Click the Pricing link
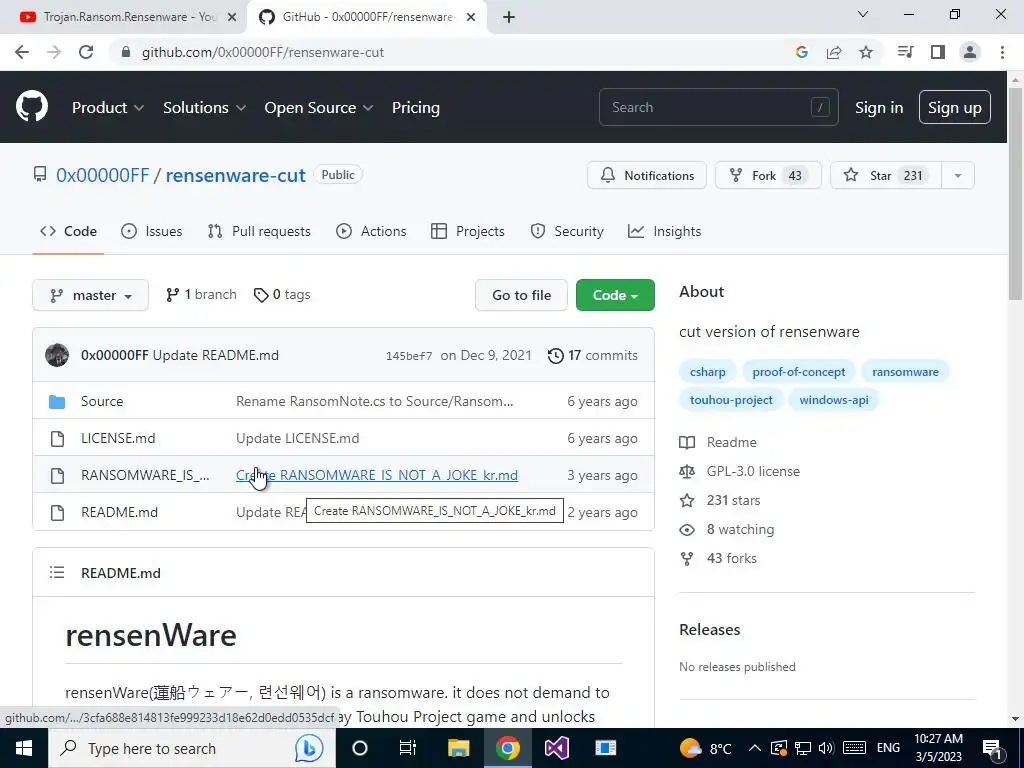 415,107
